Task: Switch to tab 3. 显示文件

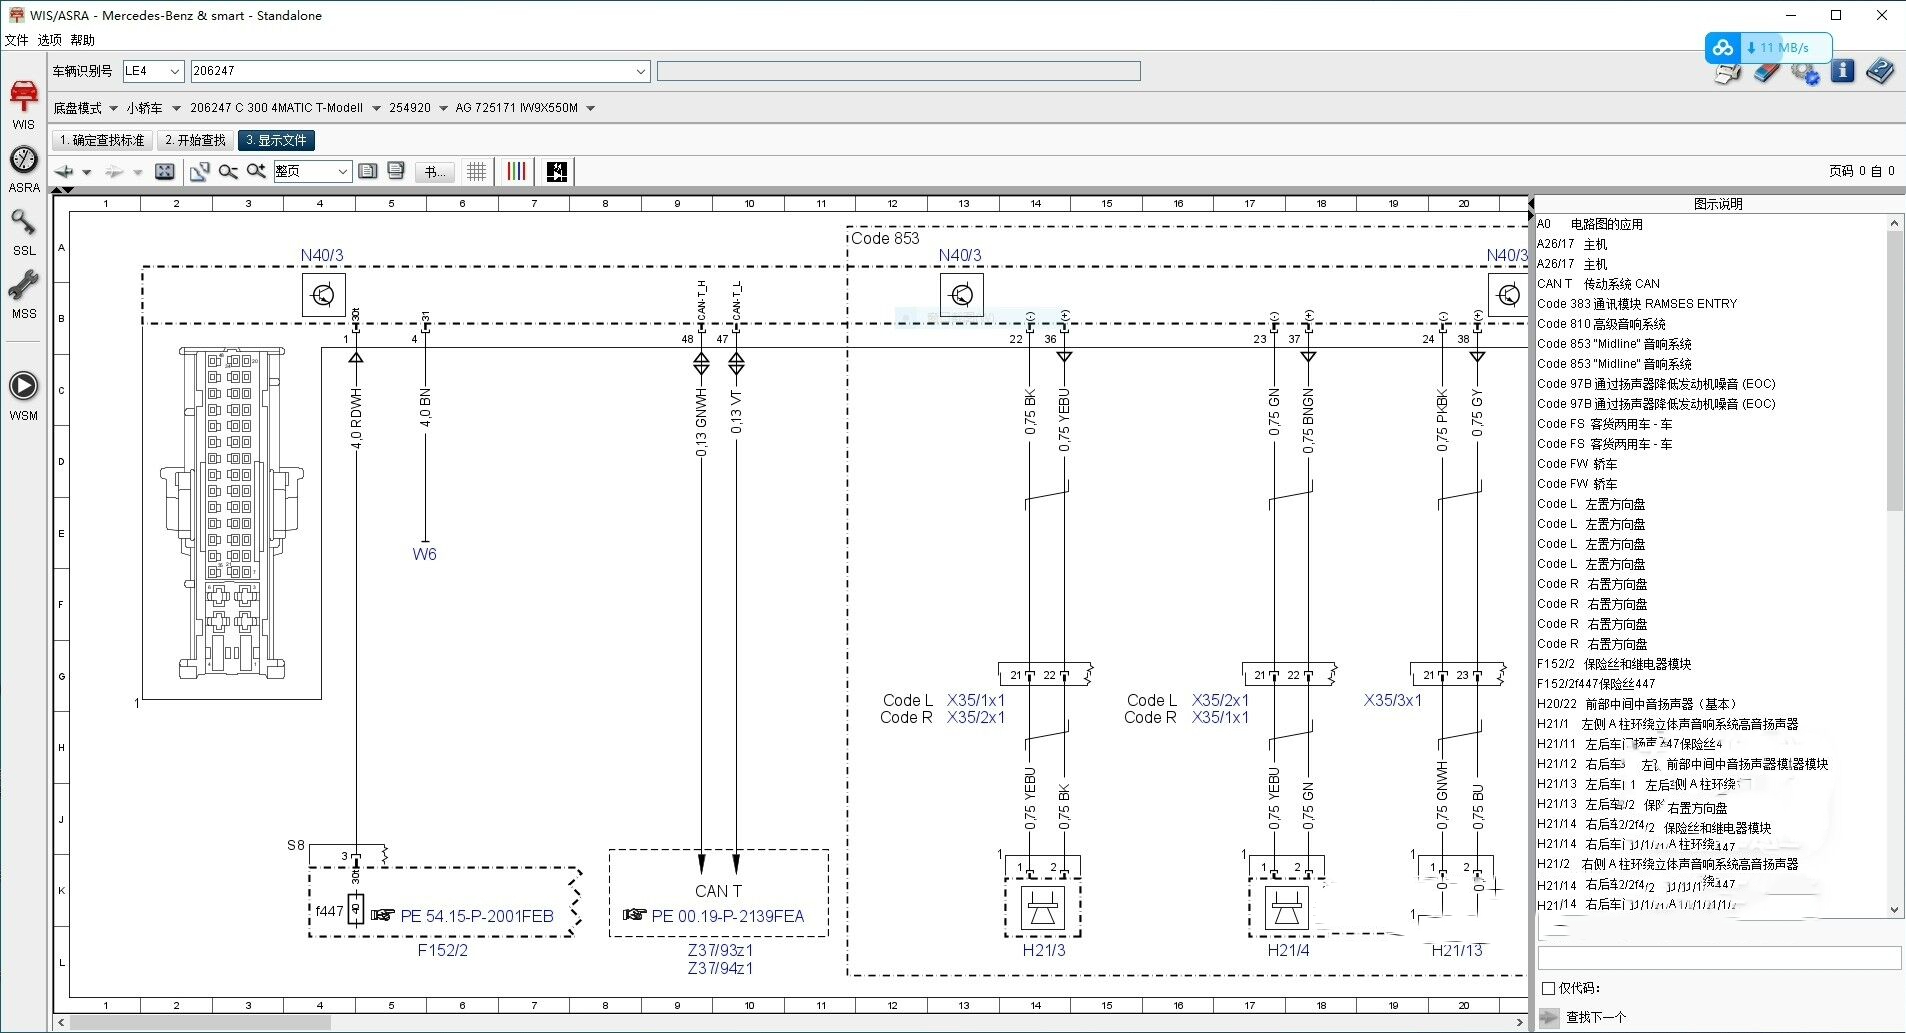Action: (277, 141)
